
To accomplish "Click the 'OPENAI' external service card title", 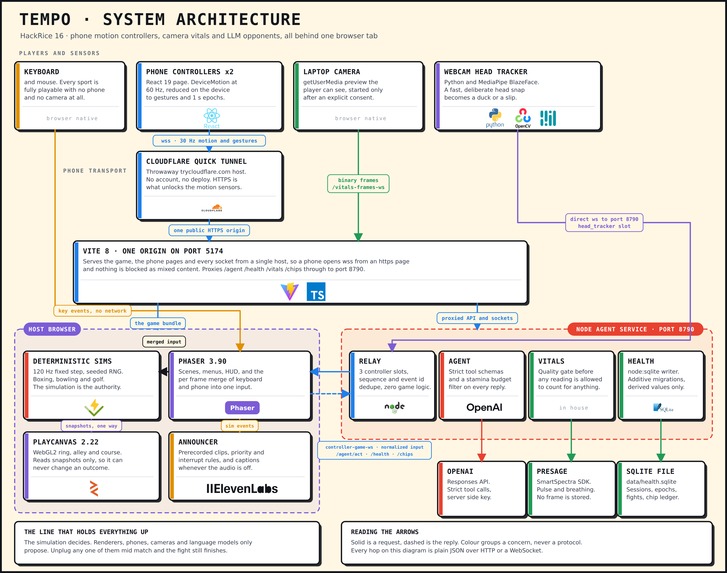I will coord(460,471).
